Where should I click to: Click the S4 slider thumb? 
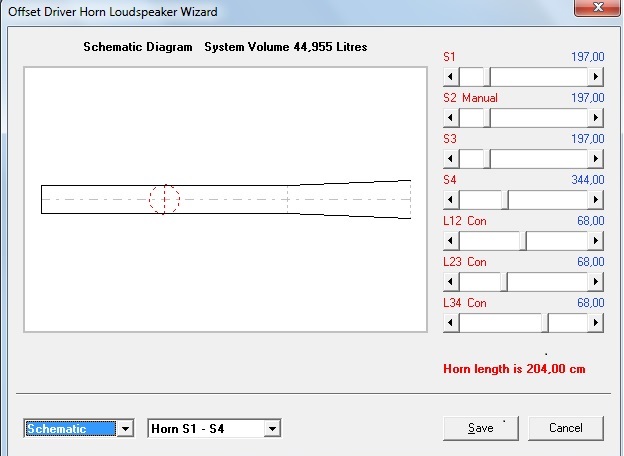(505, 199)
